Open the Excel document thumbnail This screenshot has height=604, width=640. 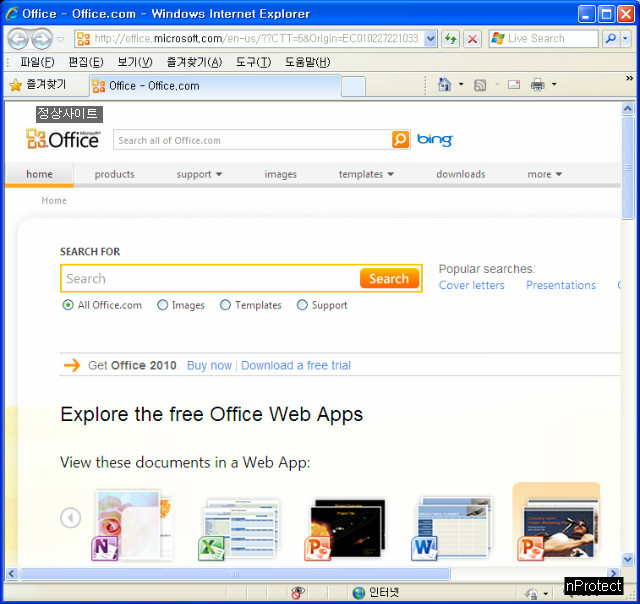coord(239,529)
